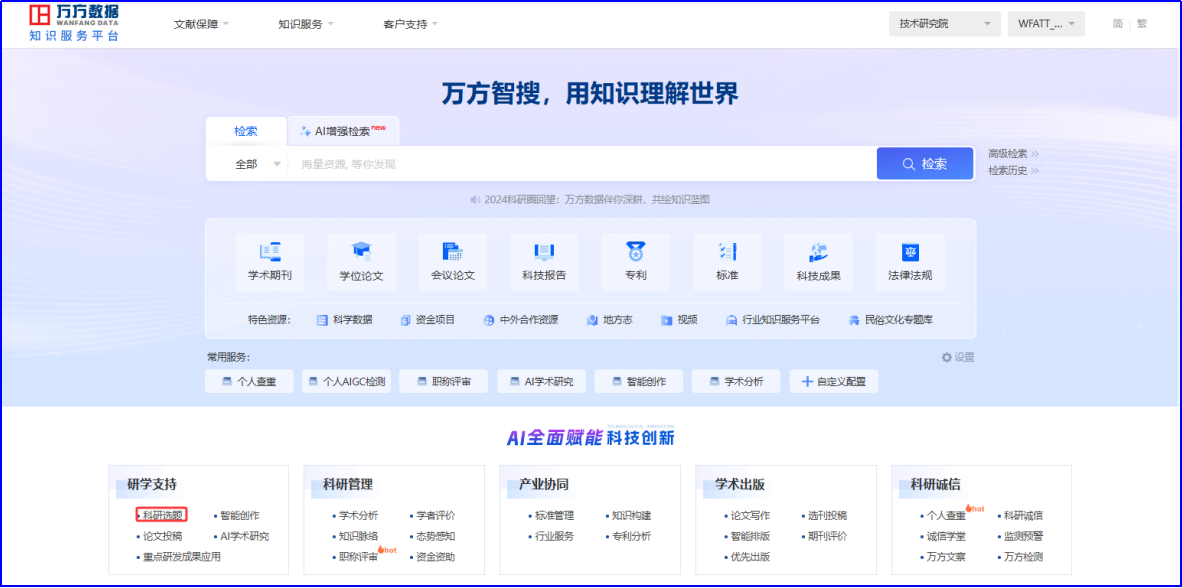
Task: Open the 会议论文 icon
Action: 453,252
